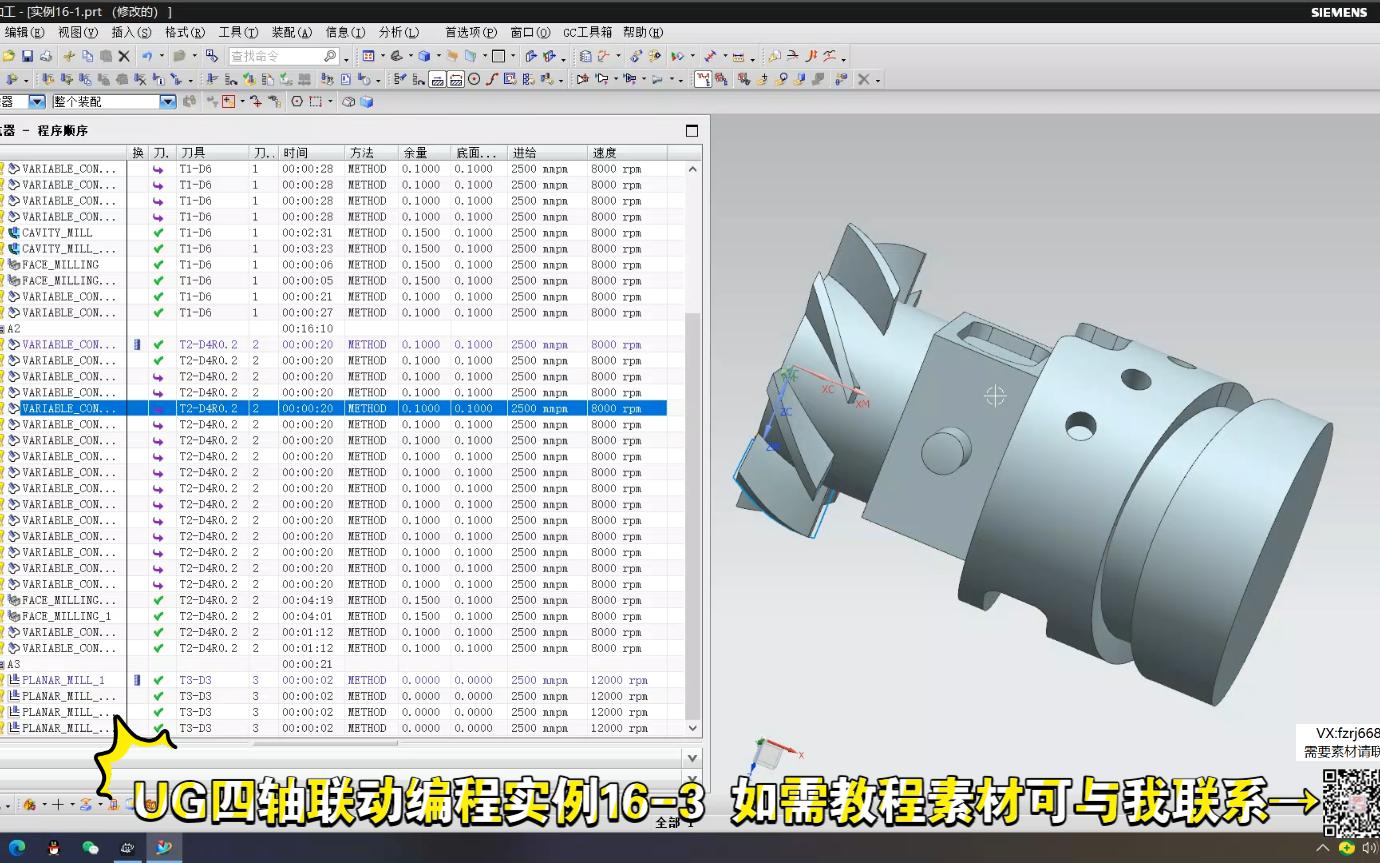Screen dimensions: 1380x863
Task: Open the assembly scope dropdown 整个装配
Action: point(168,101)
